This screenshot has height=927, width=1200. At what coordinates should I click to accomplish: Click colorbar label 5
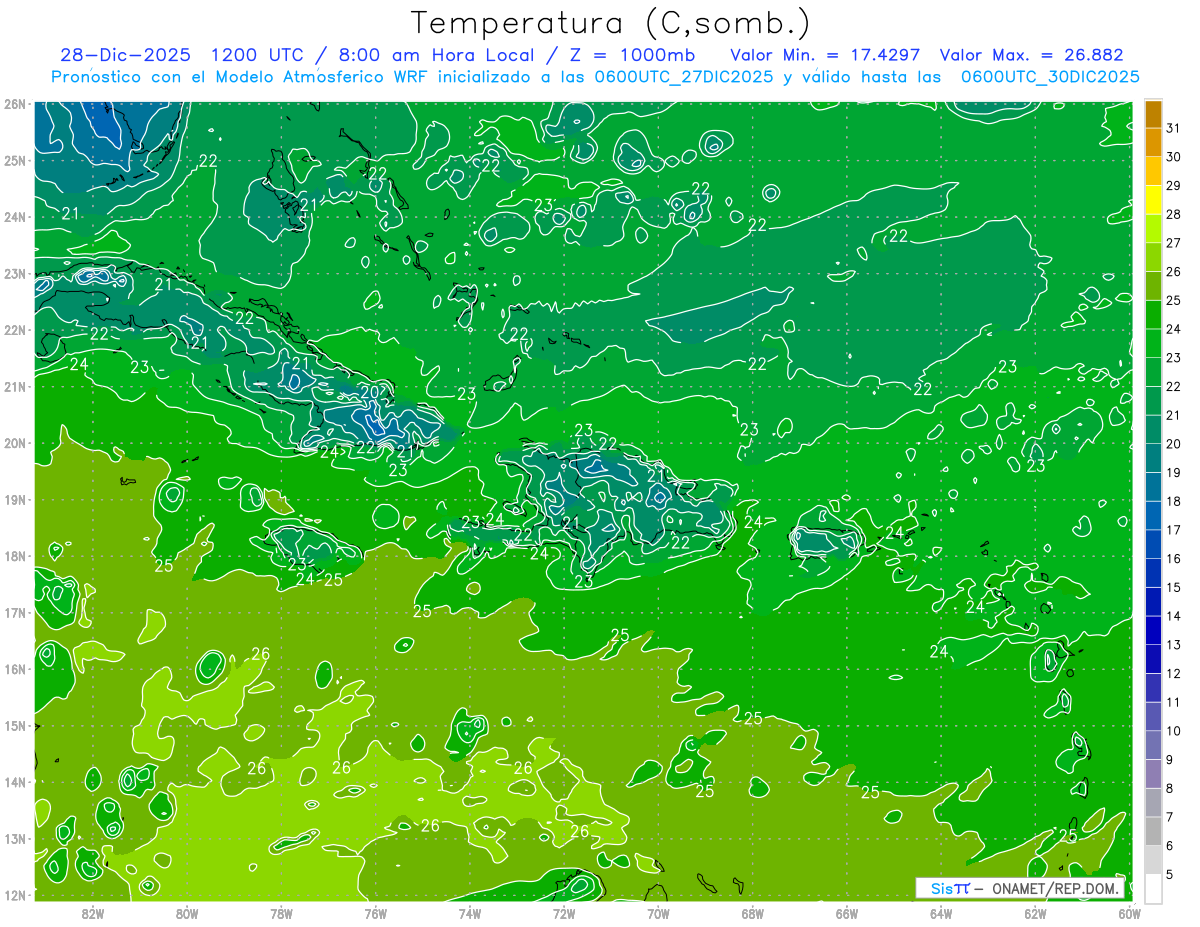(1170, 875)
